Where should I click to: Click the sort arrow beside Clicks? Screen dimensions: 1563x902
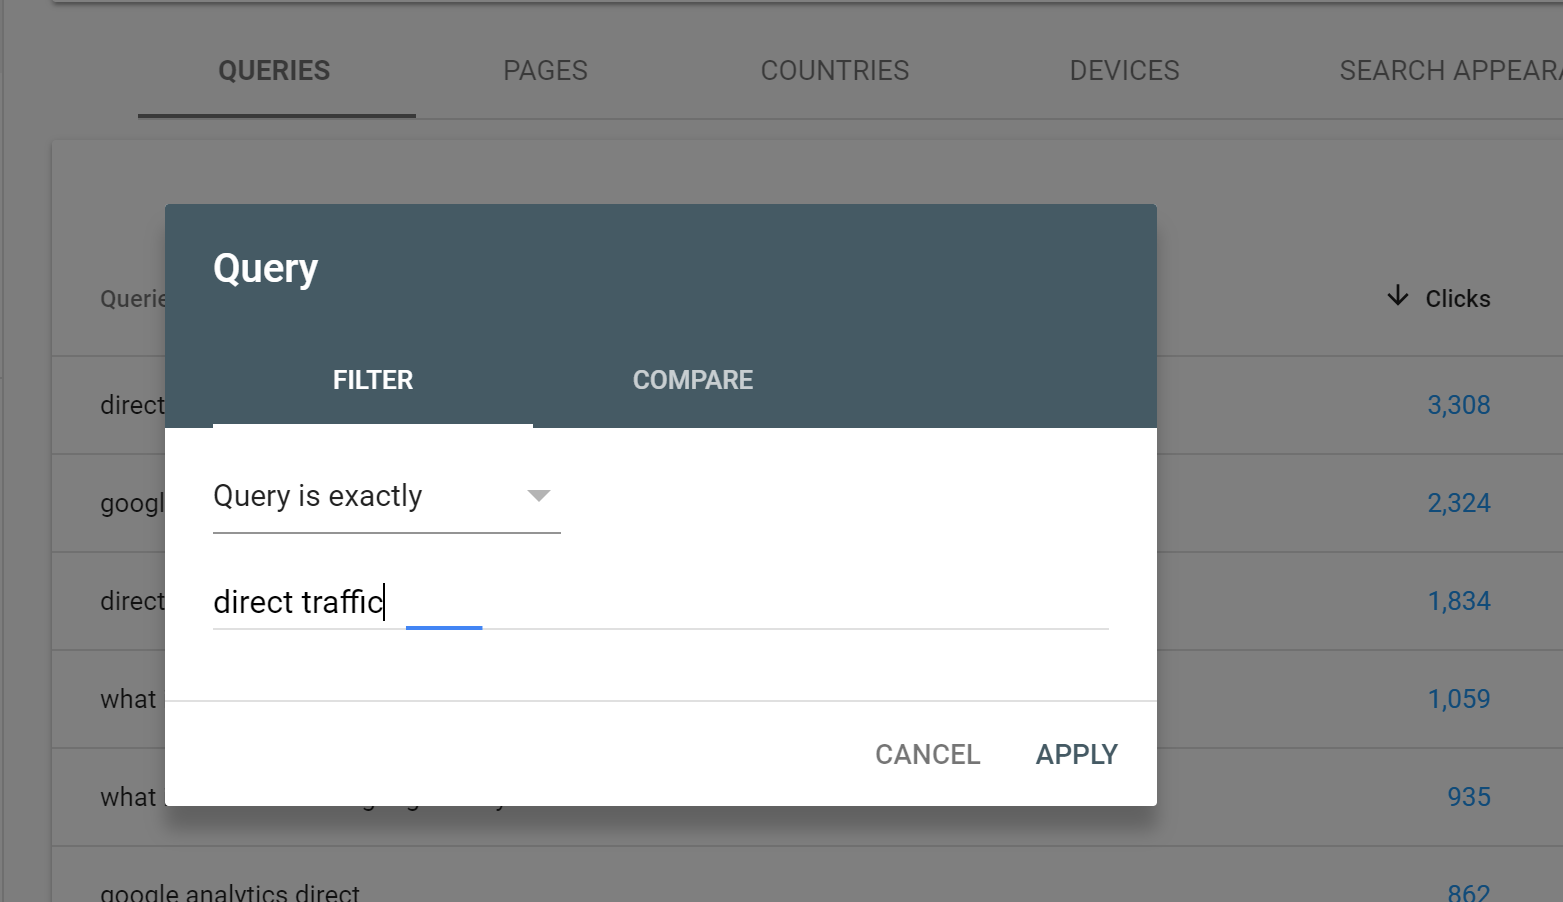click(1398, 297)
